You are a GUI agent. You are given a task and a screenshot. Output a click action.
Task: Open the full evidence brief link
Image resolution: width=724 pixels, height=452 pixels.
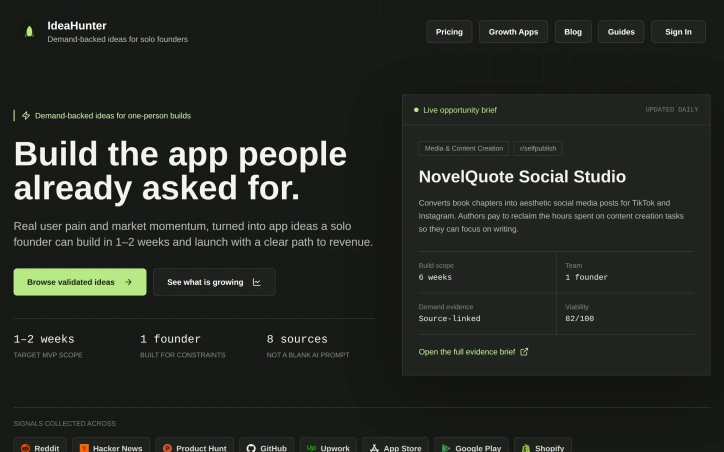(473, 352)
